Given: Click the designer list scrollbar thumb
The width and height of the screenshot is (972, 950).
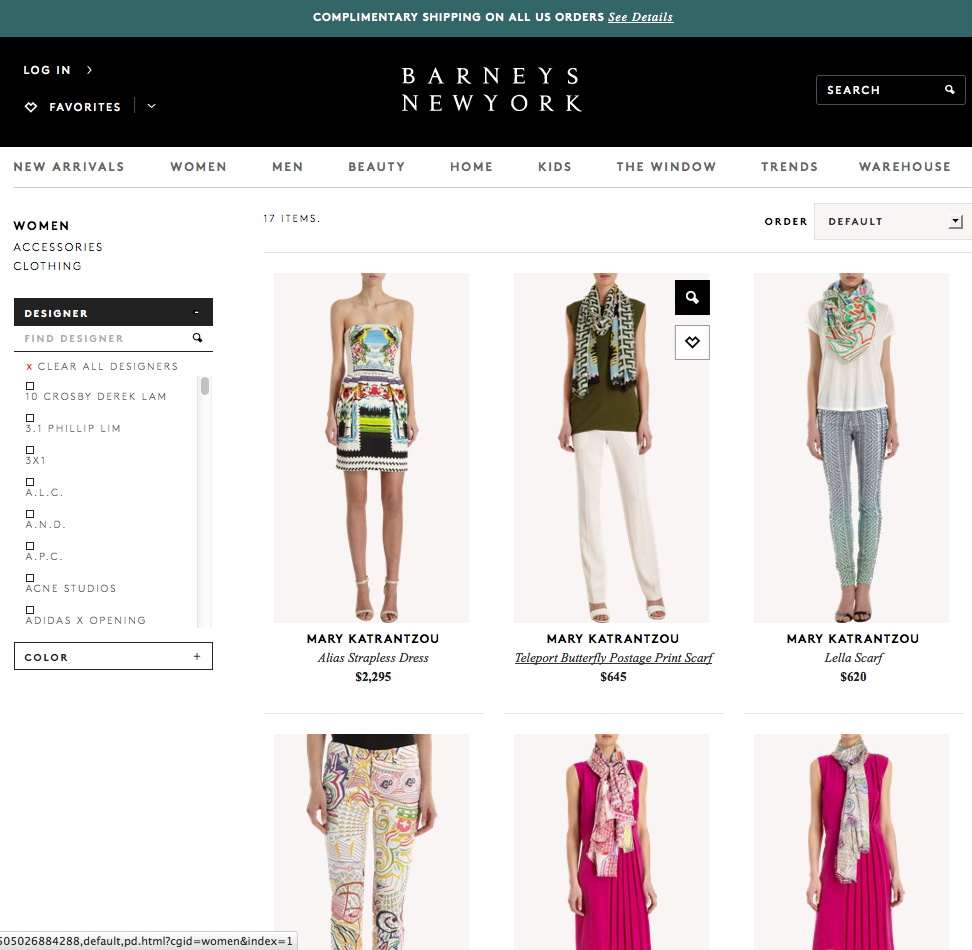Looking at the screenshot, I should click(x=205, y=385).
